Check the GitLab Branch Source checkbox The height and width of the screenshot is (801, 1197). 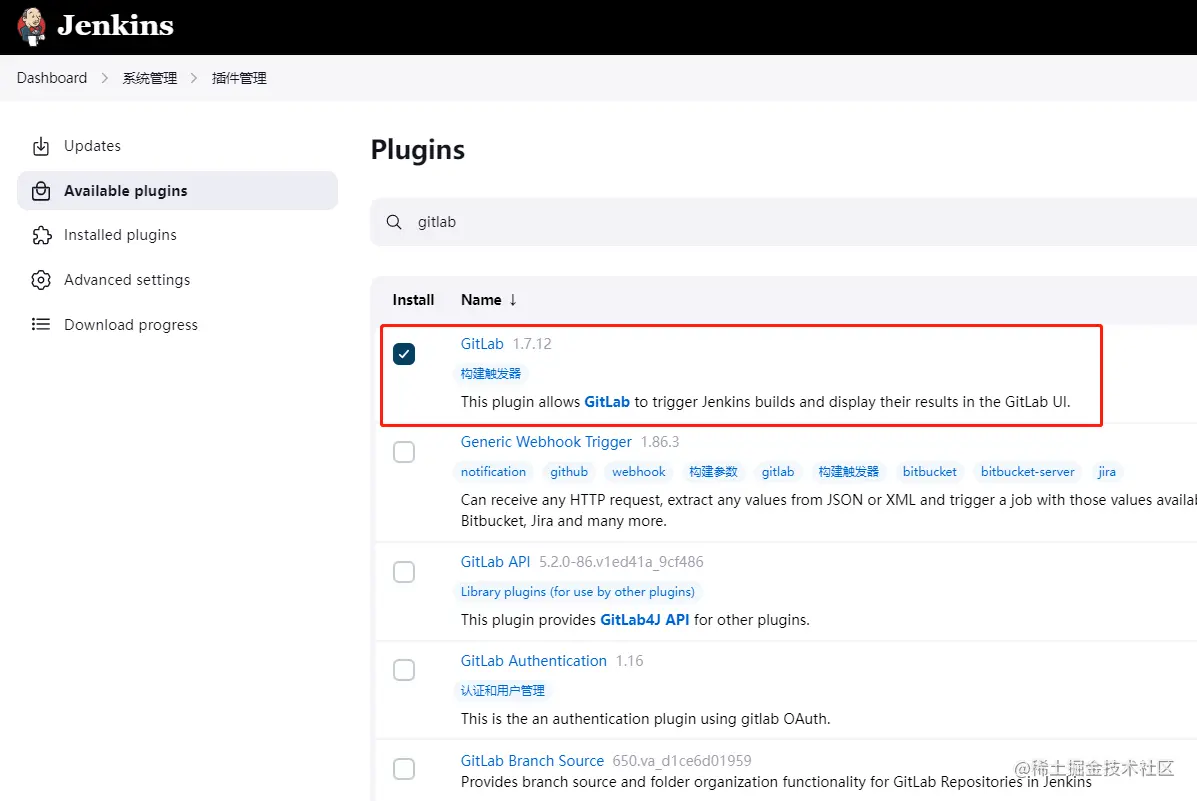[404, 769]
